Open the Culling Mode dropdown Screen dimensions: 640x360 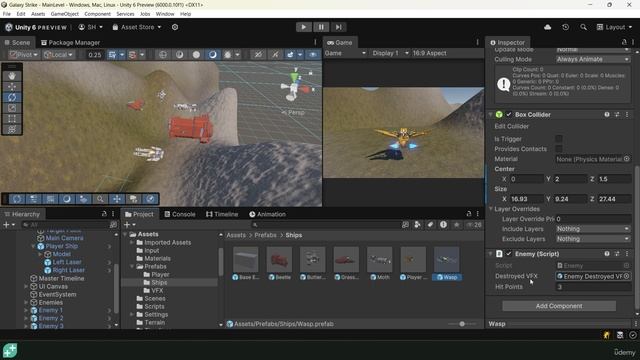(593, 59)
